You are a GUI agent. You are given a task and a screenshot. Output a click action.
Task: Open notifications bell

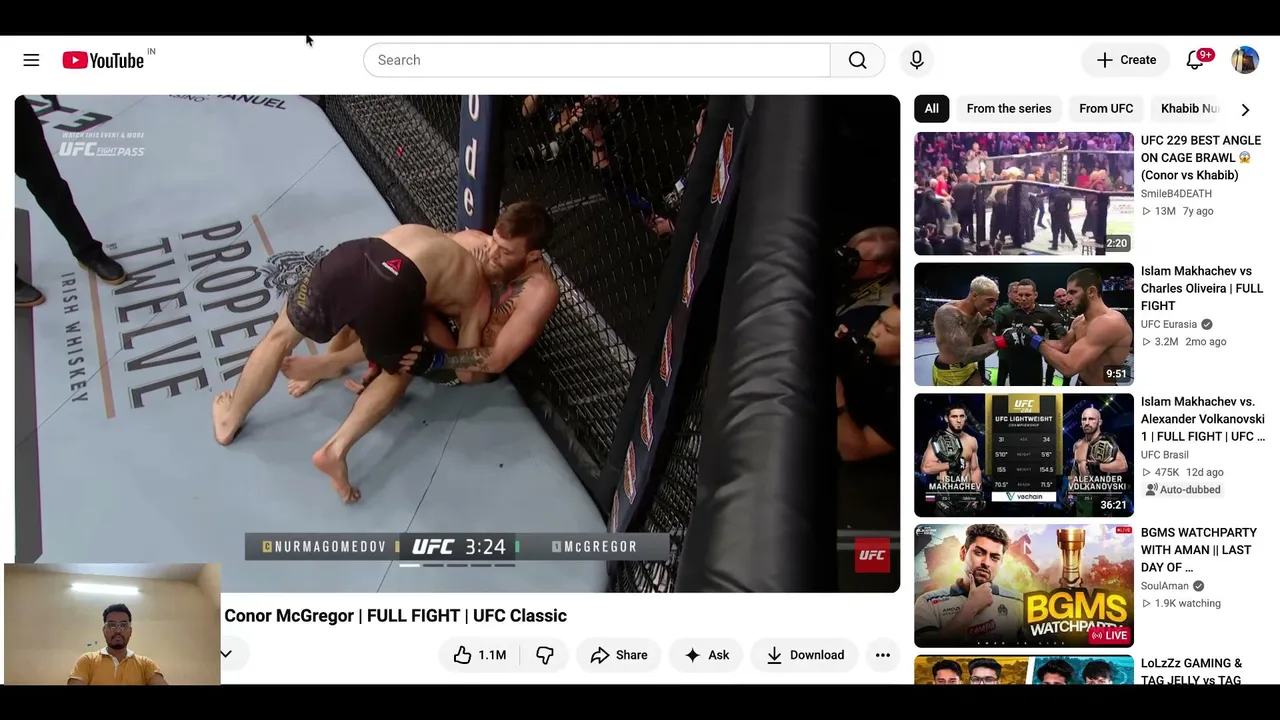[x=1195, y=60]
